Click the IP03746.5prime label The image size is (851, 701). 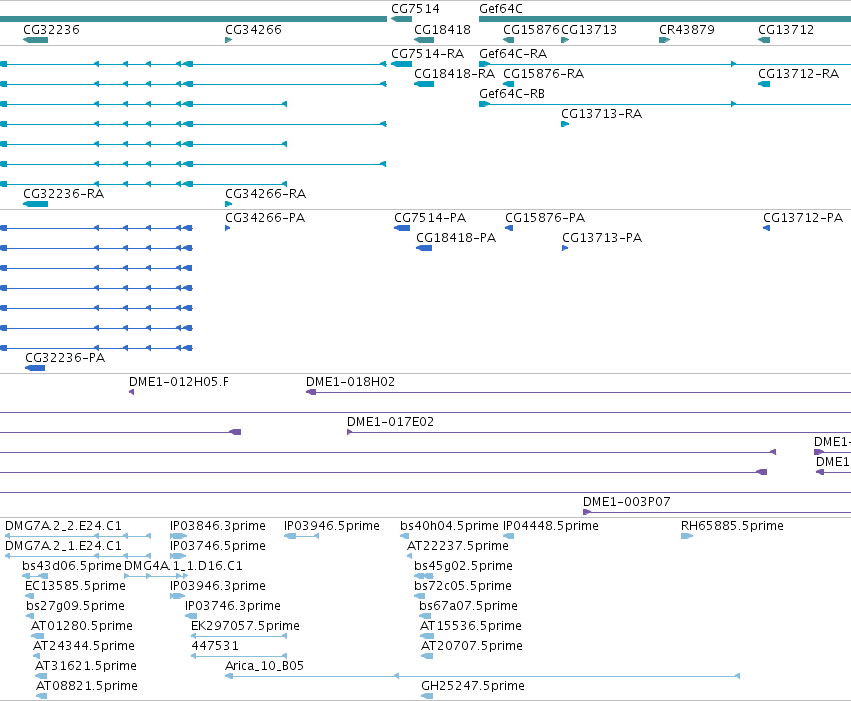pos(218,546)
